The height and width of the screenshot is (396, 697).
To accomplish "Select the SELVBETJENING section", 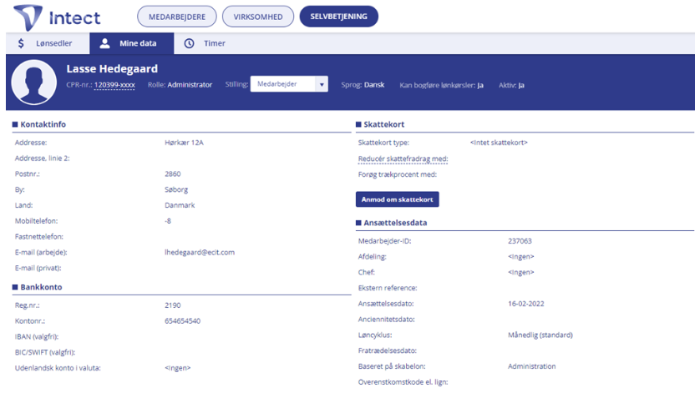I will click(x=339, y=16).
